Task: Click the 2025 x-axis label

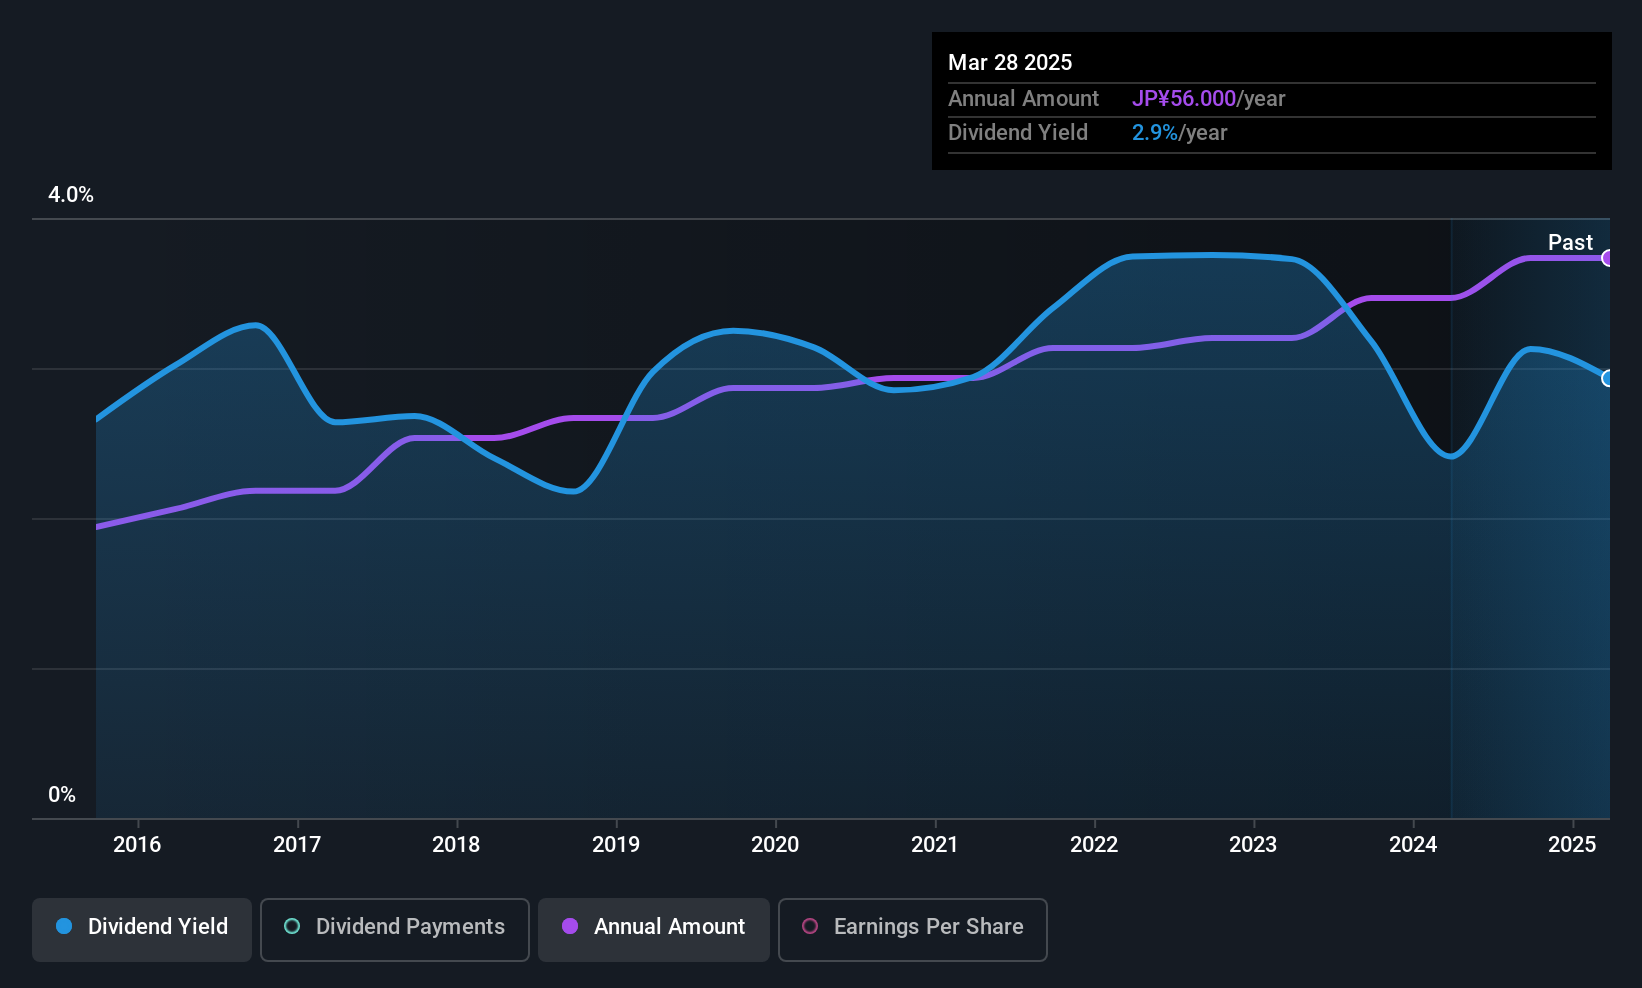Action: pos(1572,844)
